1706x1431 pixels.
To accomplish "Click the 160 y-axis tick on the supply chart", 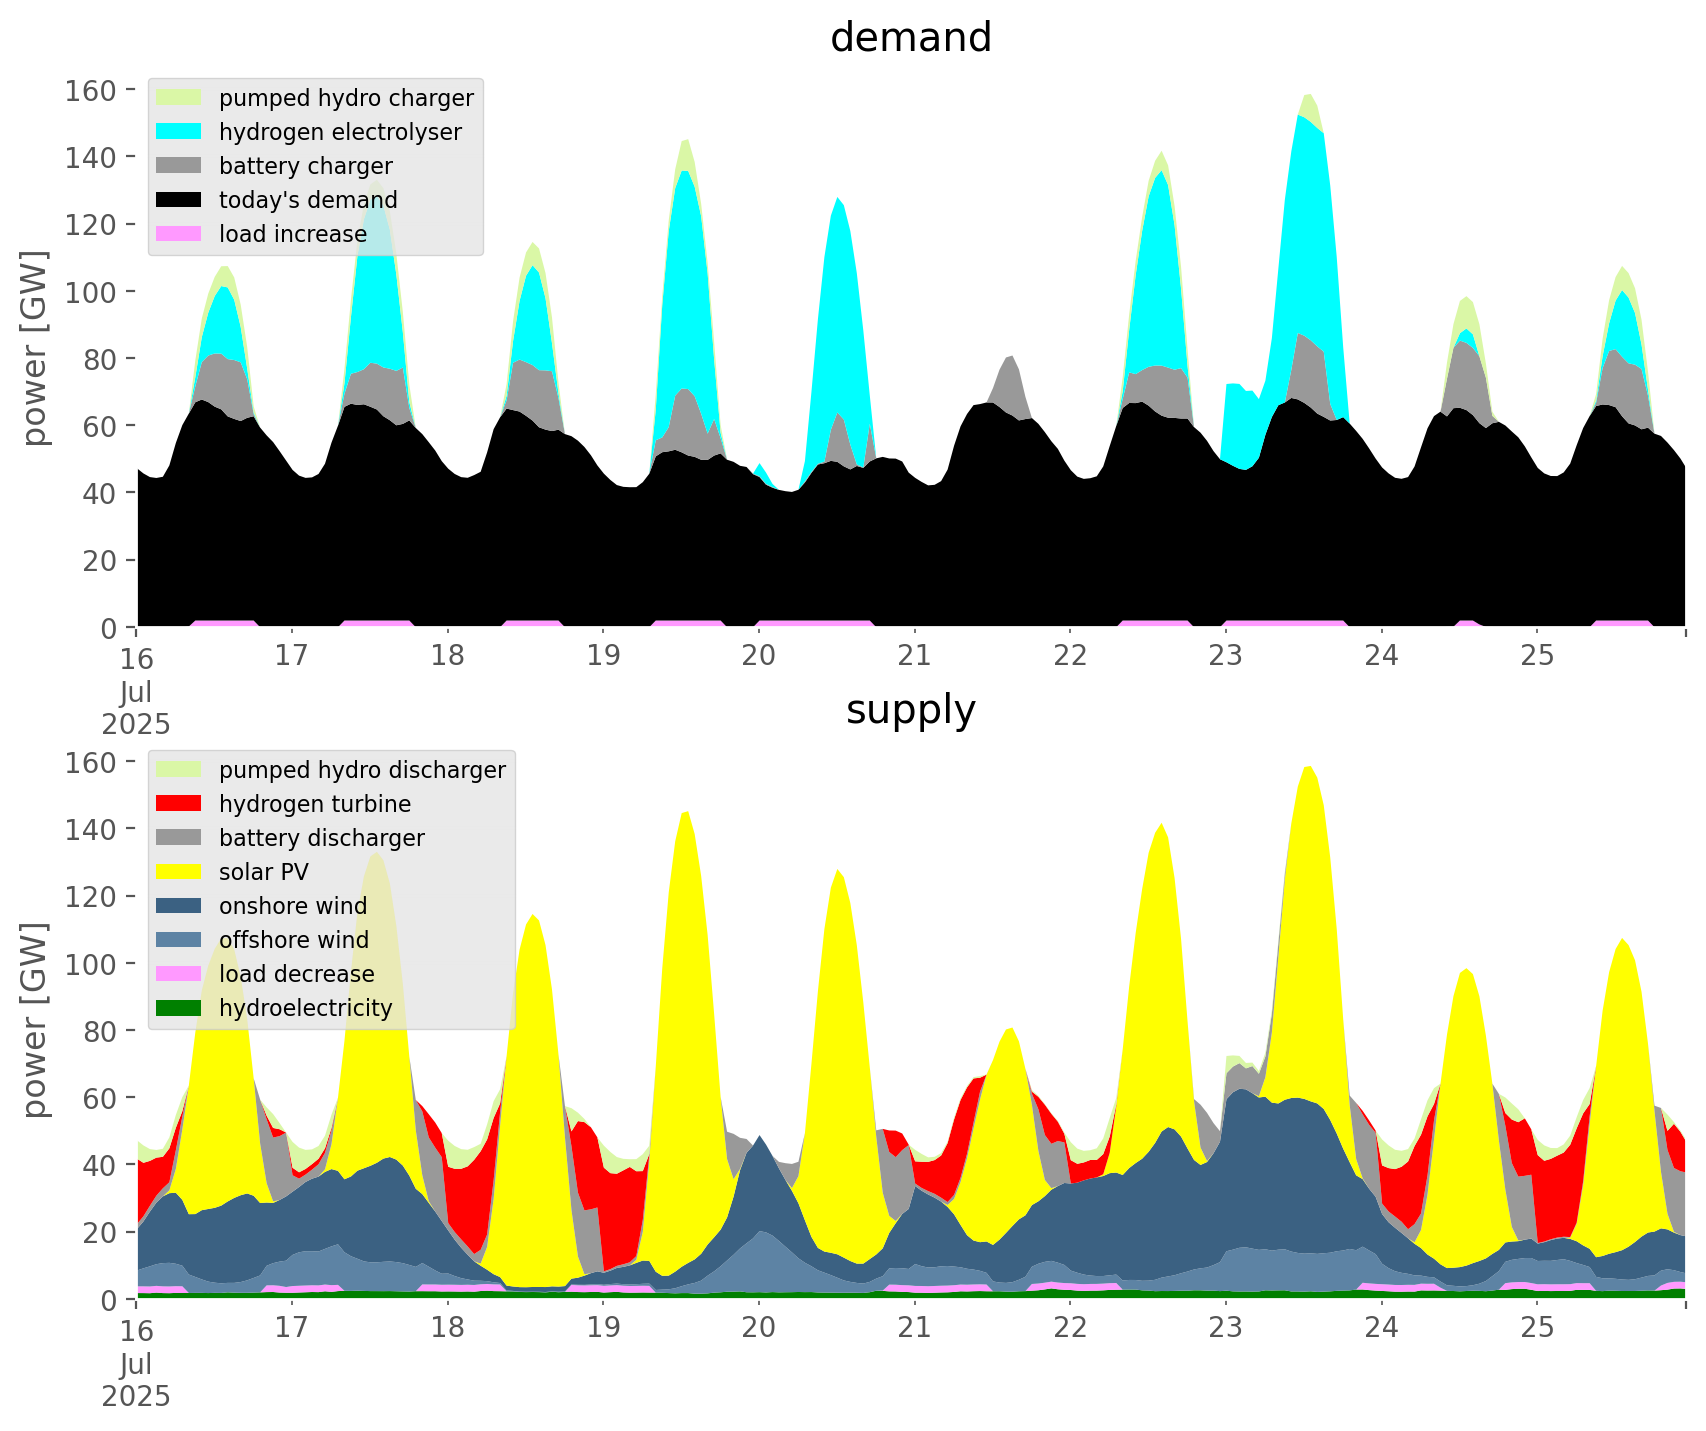I will (91, 762).
